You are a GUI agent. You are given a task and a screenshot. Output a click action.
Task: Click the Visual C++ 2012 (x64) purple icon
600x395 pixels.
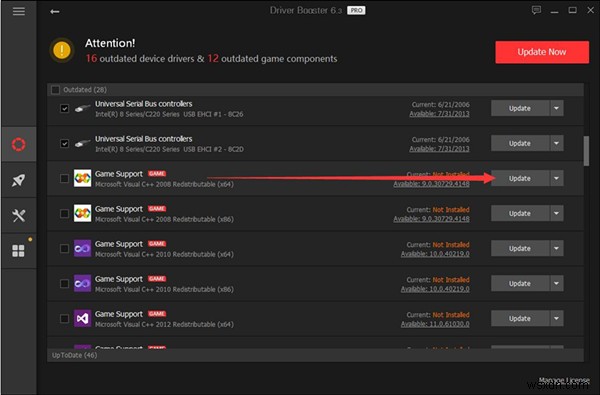(x=82, y=318)
